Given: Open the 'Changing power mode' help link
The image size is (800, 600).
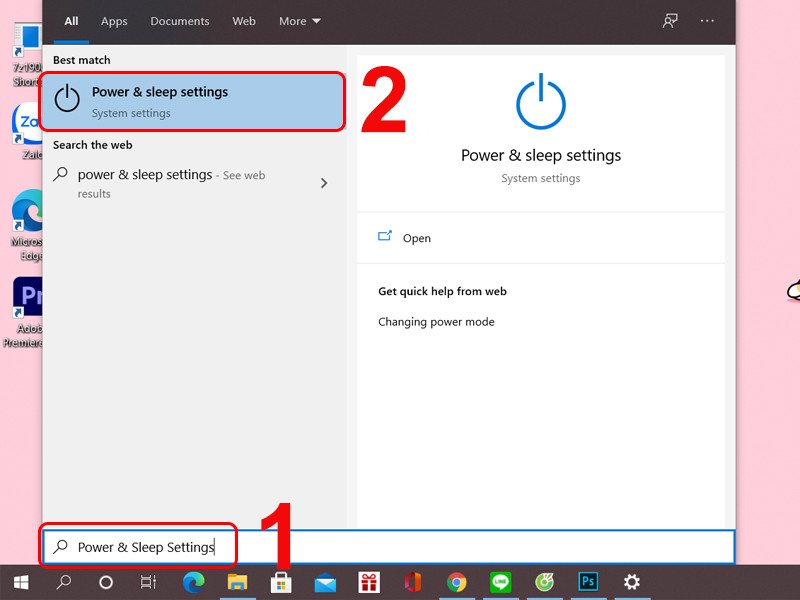Looking at the screenshot, I should tap(436, 322).
